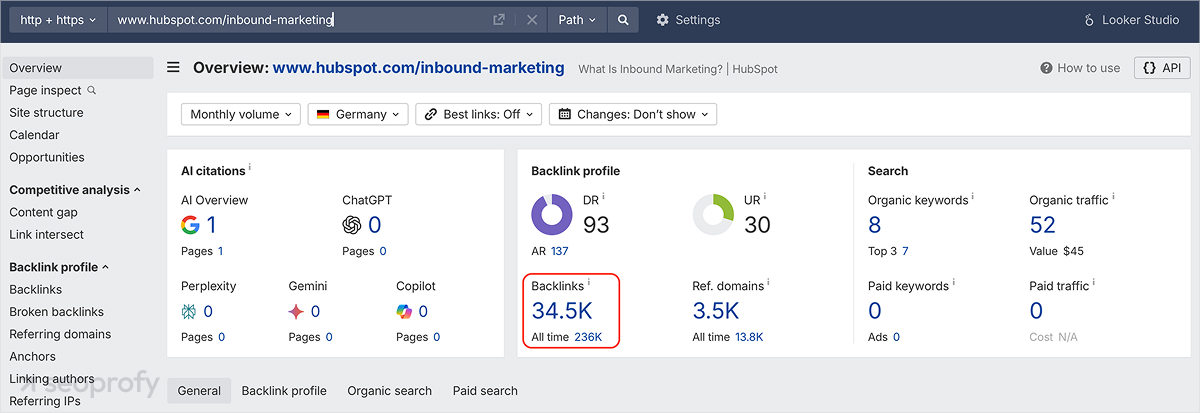Show info tooltip next to Ref. domains
The width and height of the screenshot is (1200, 413).
[x=768, y=283]
